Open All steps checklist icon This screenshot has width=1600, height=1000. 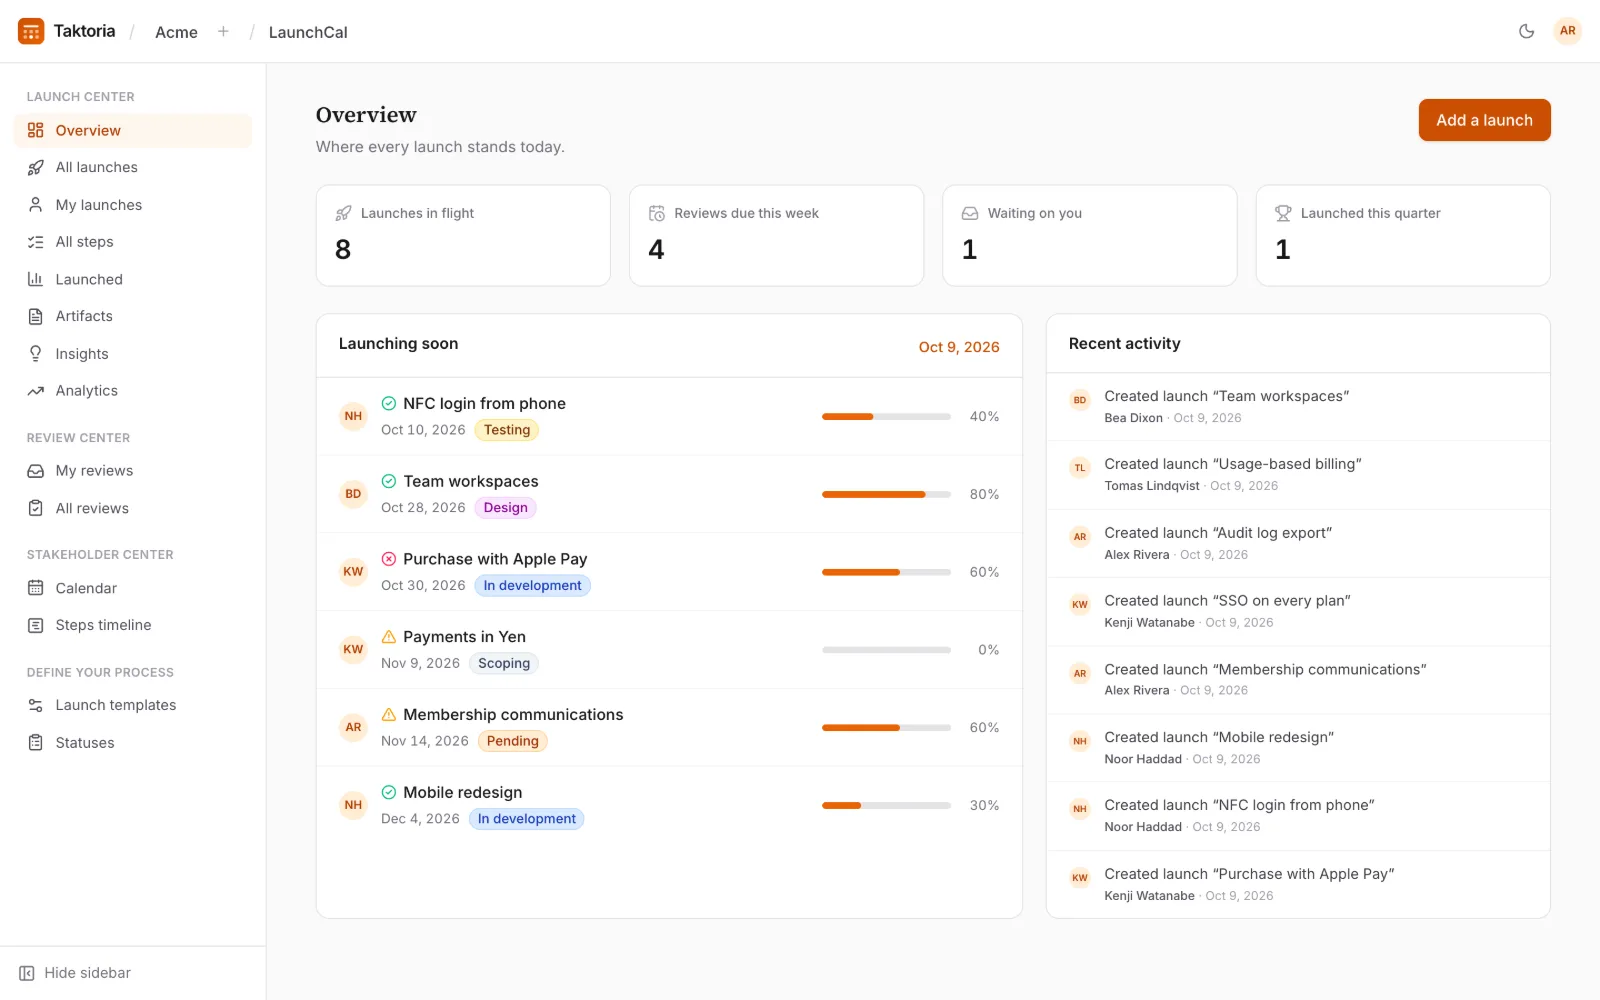tap(36, 242)
